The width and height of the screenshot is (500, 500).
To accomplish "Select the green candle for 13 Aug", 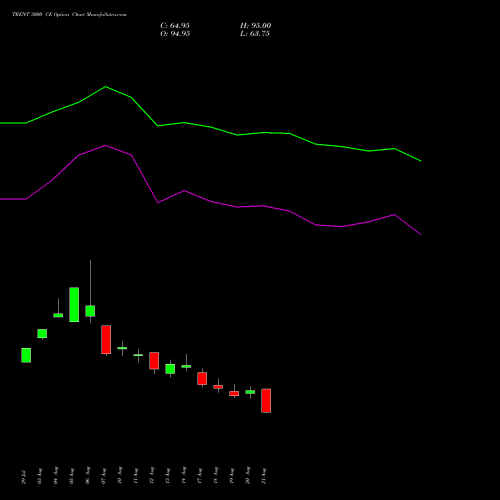I will click(170, 369).
